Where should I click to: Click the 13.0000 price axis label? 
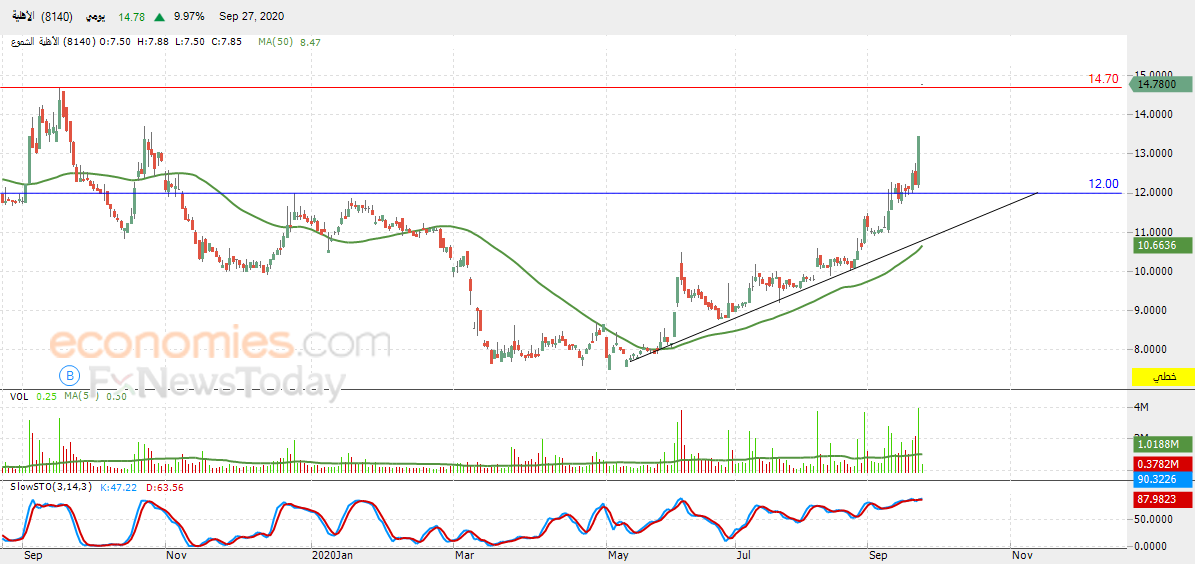pyautogui.click(x=1153, y=153)
